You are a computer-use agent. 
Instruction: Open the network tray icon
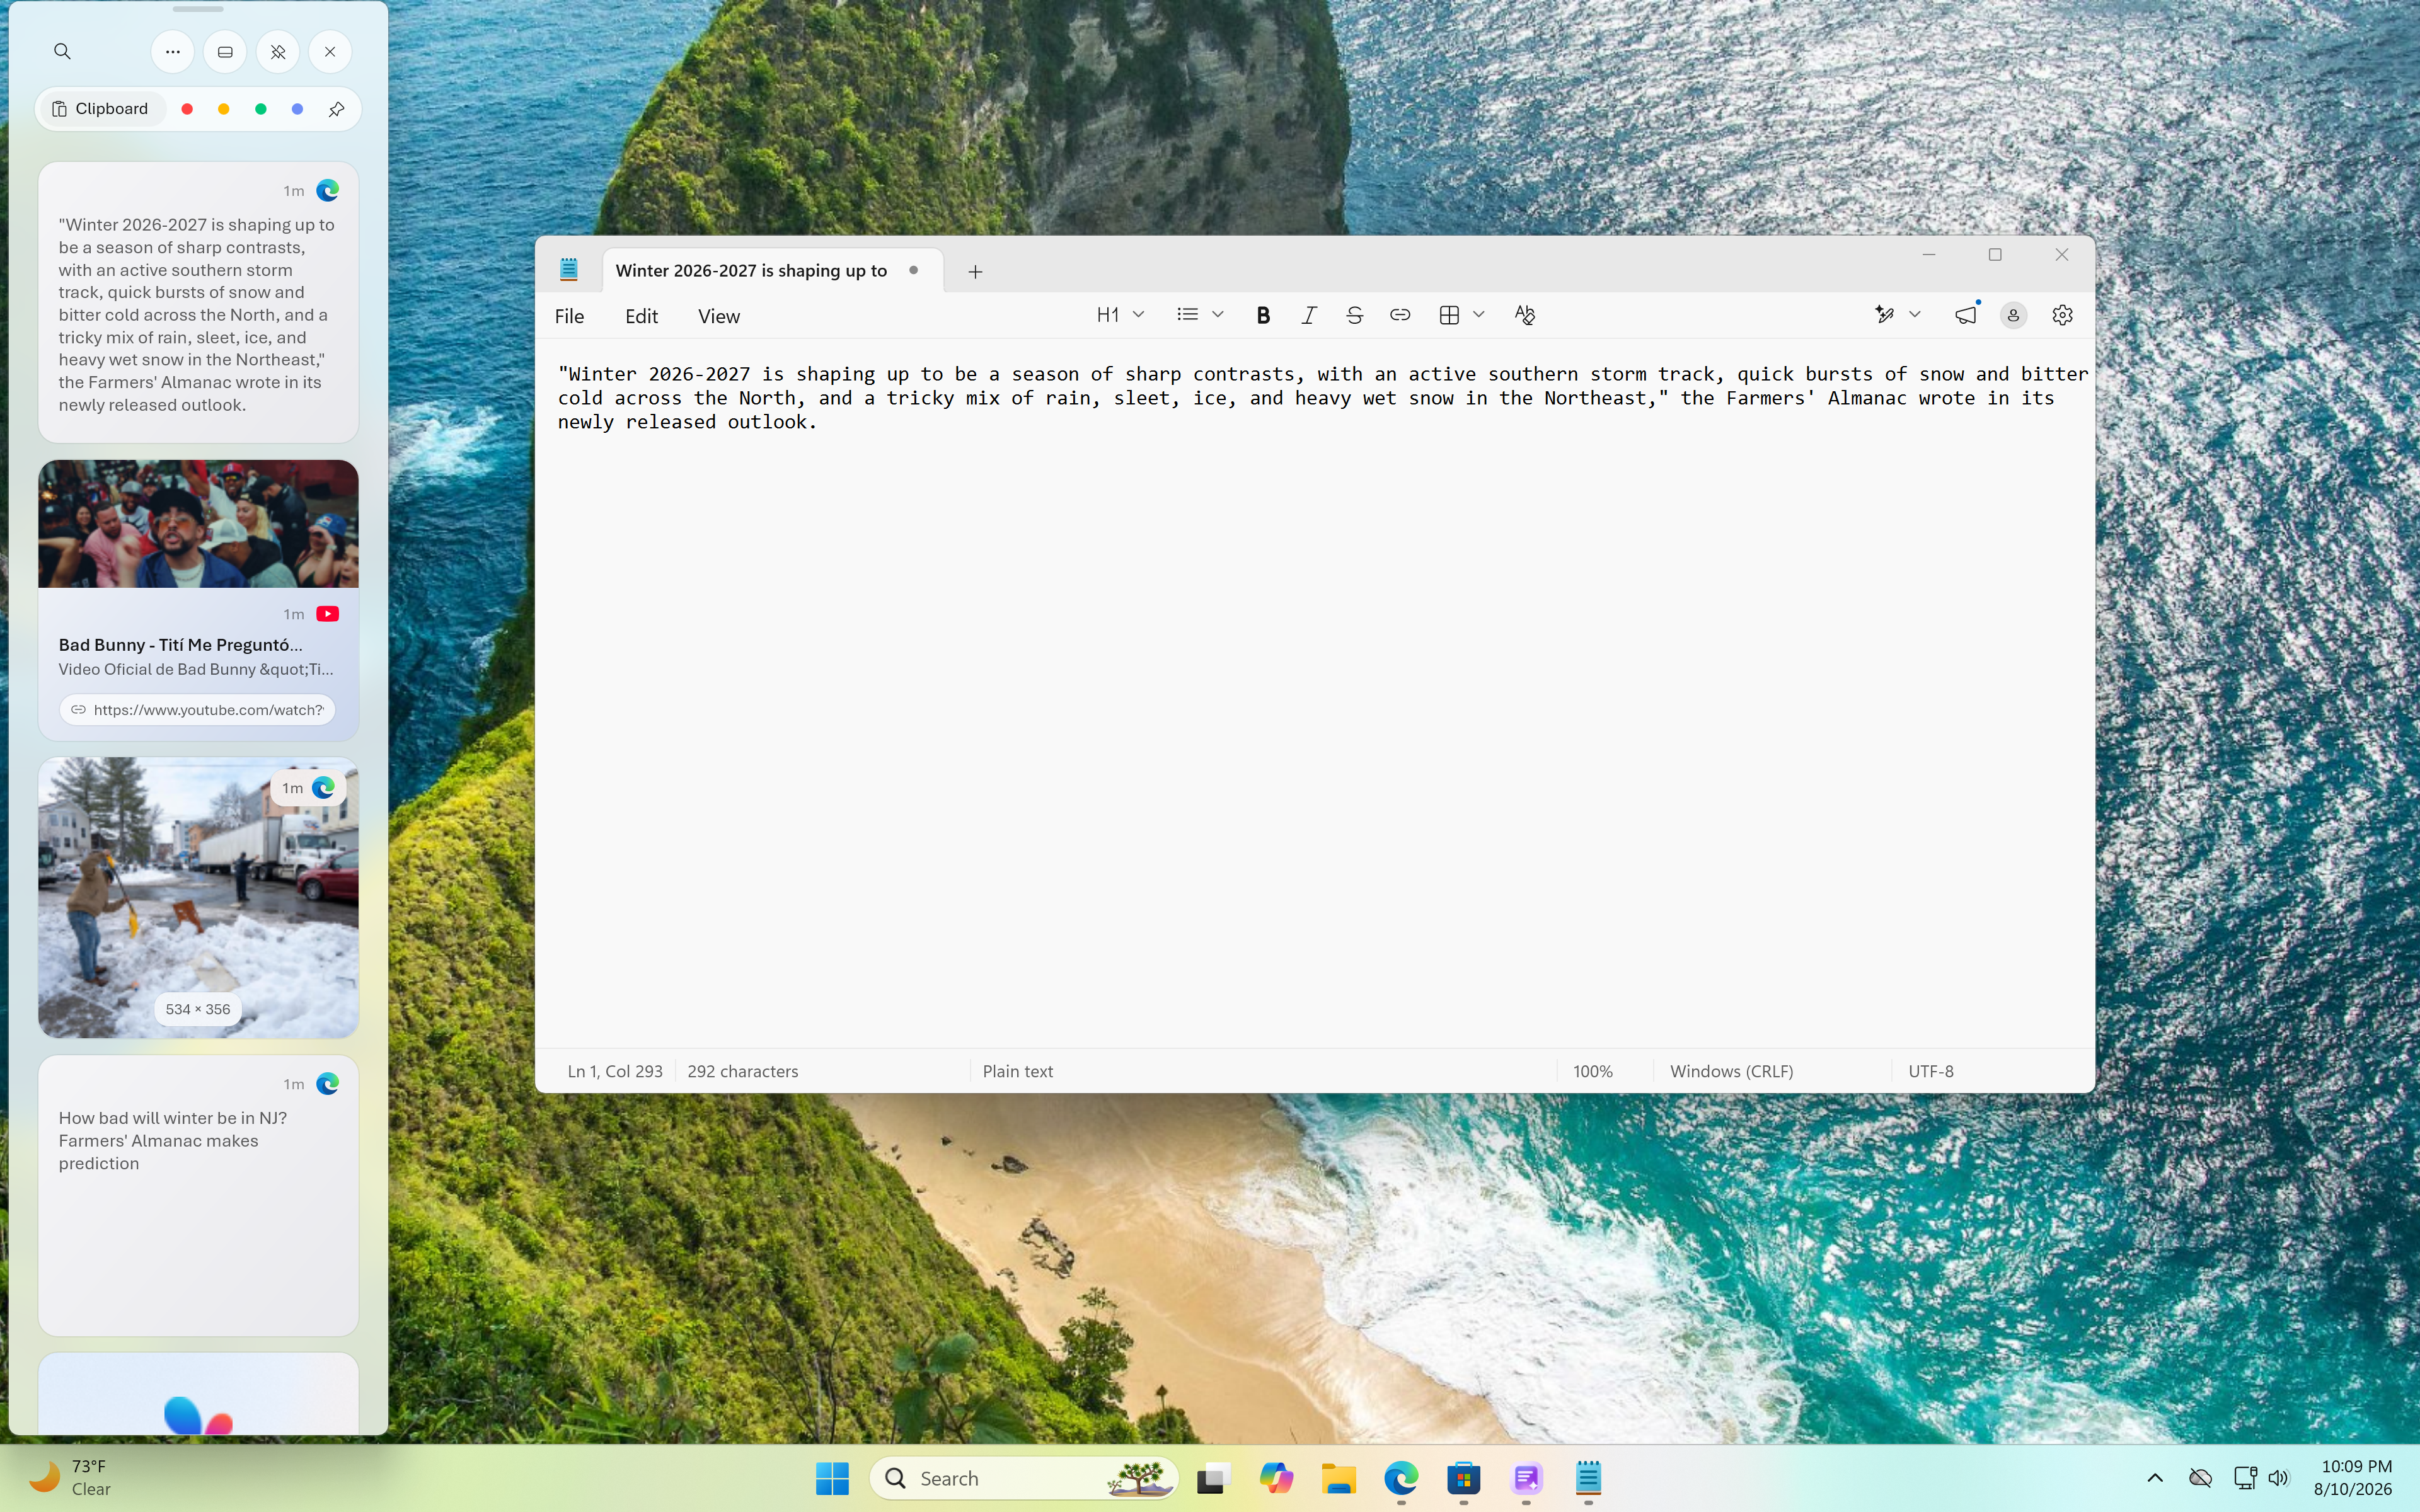tap(2245, 1478)
